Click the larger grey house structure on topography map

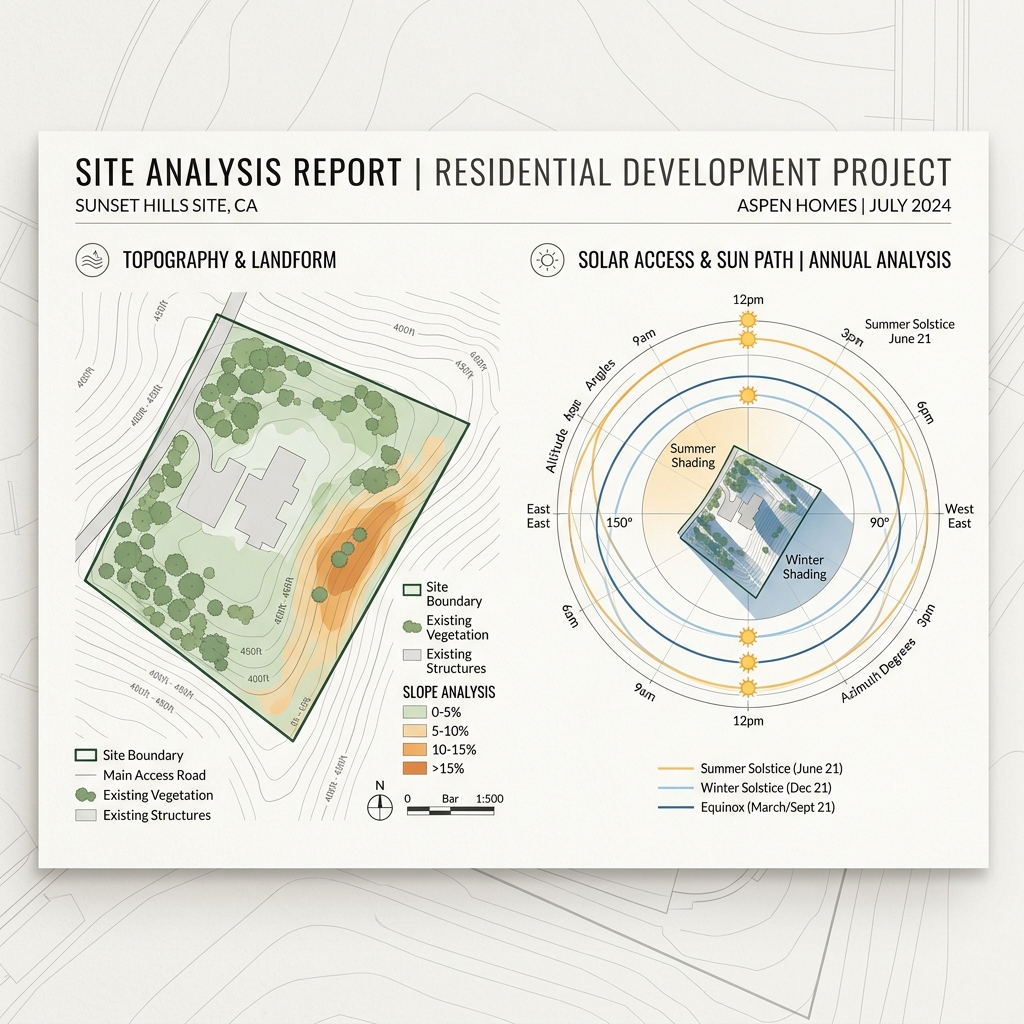click(x=270, y=497)
